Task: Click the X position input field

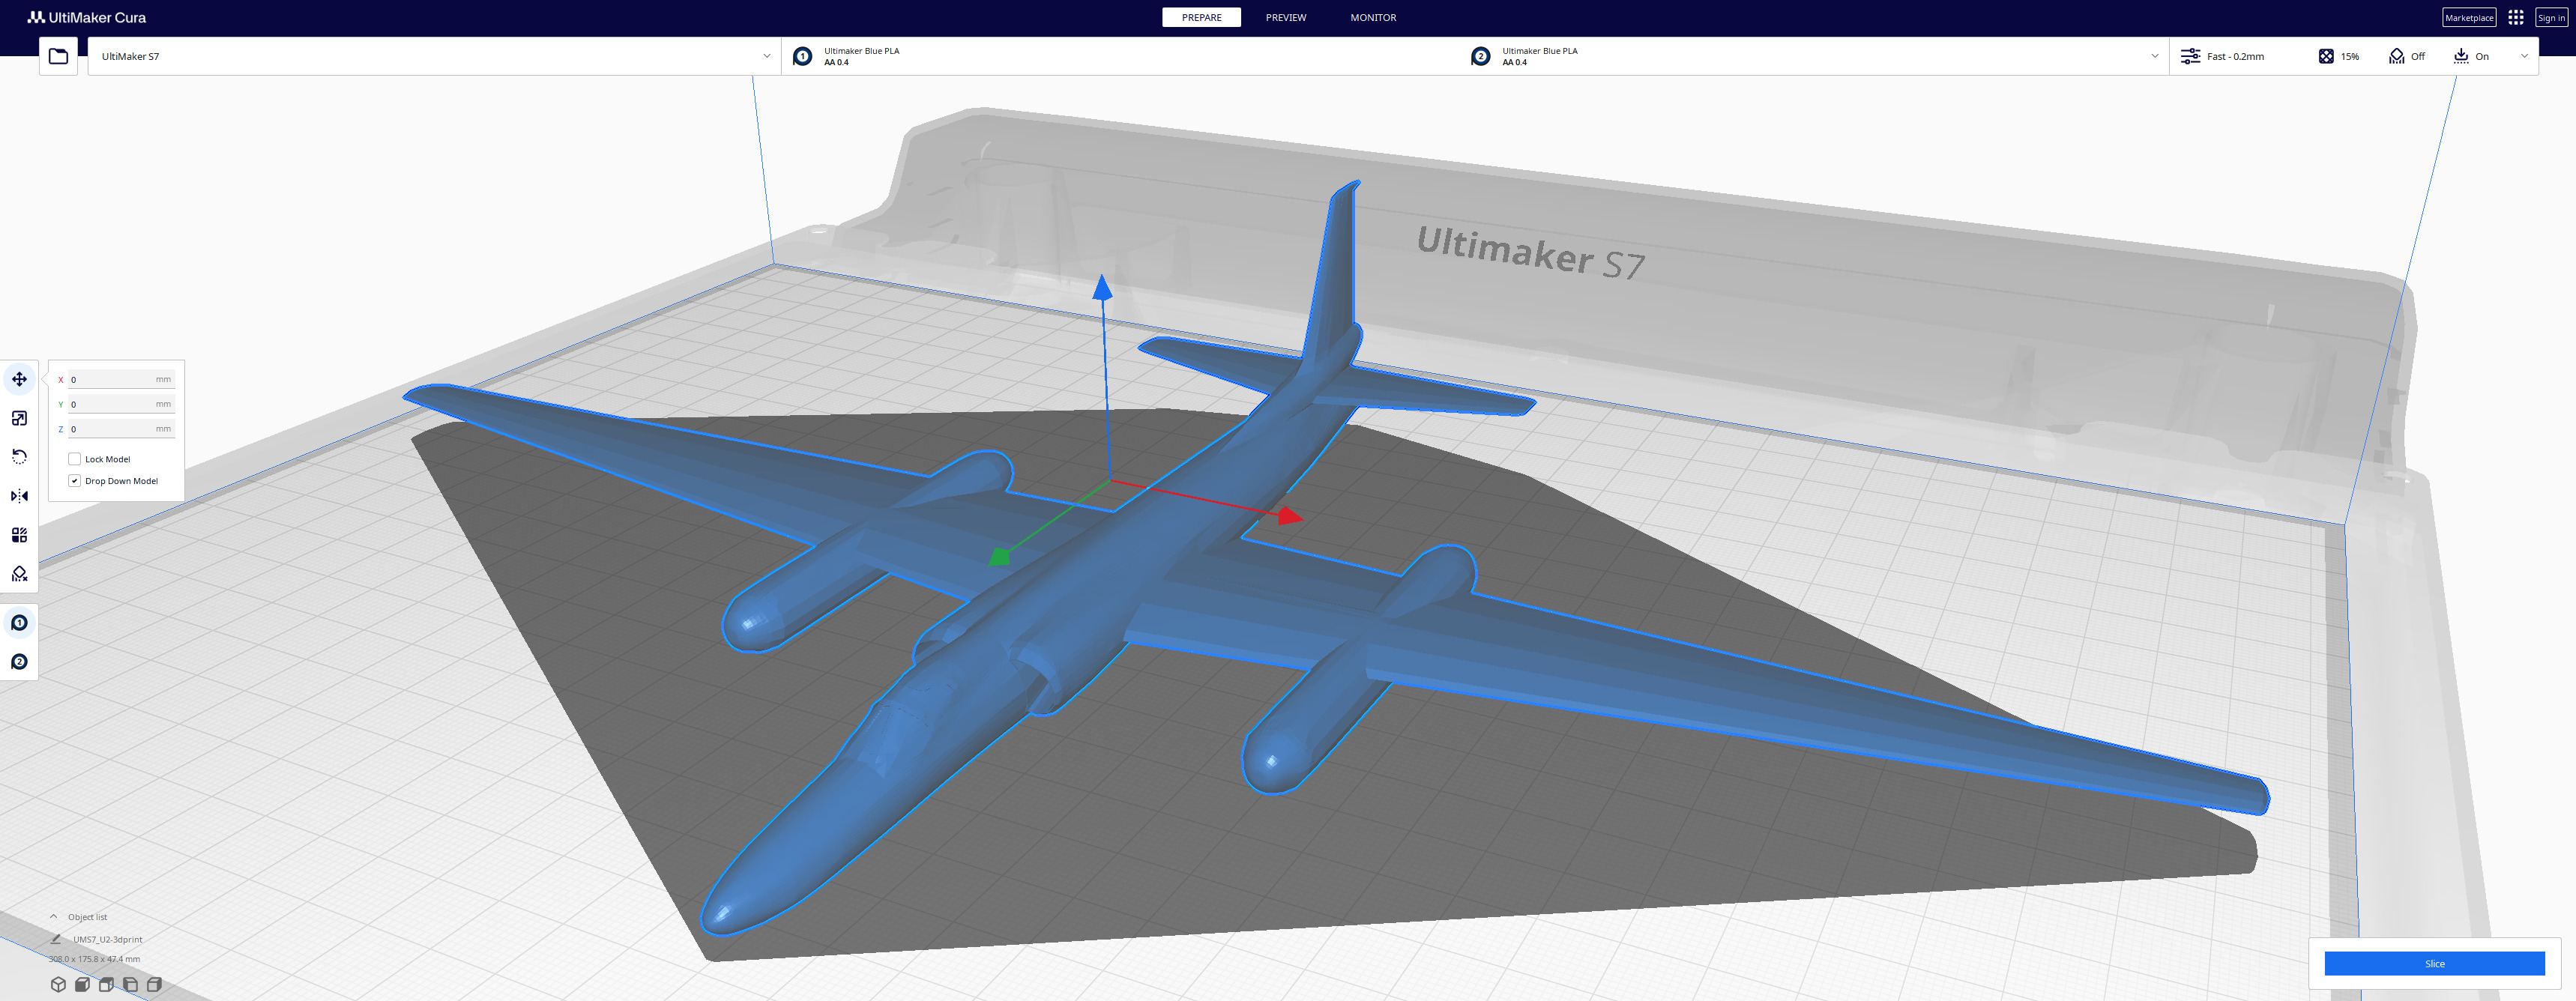Action: 112,380
